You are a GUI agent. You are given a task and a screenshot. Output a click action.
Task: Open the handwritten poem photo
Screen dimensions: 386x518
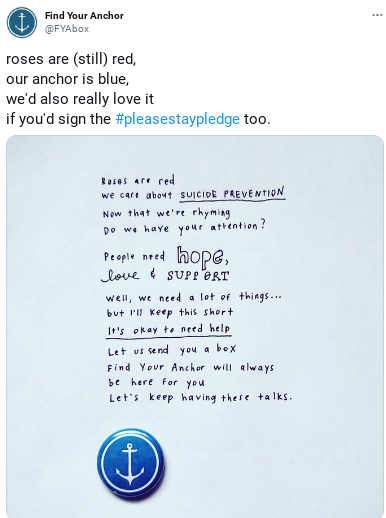pyautogui.click(x=195, y=327)
